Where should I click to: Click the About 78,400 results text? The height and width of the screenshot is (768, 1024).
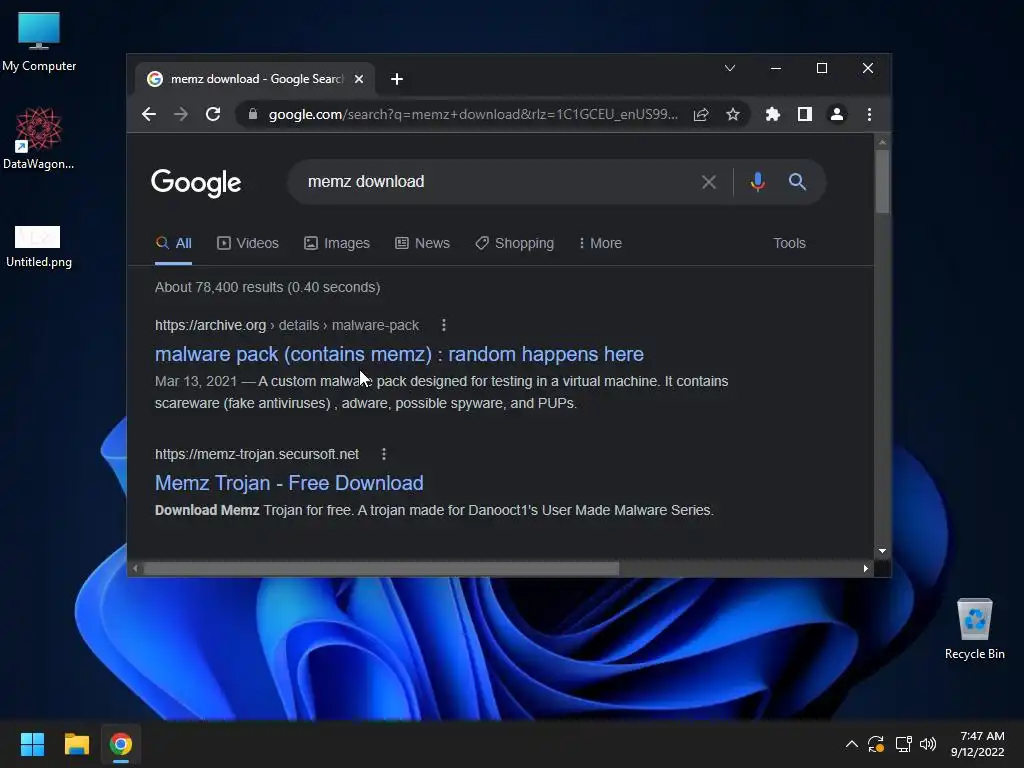267,287
